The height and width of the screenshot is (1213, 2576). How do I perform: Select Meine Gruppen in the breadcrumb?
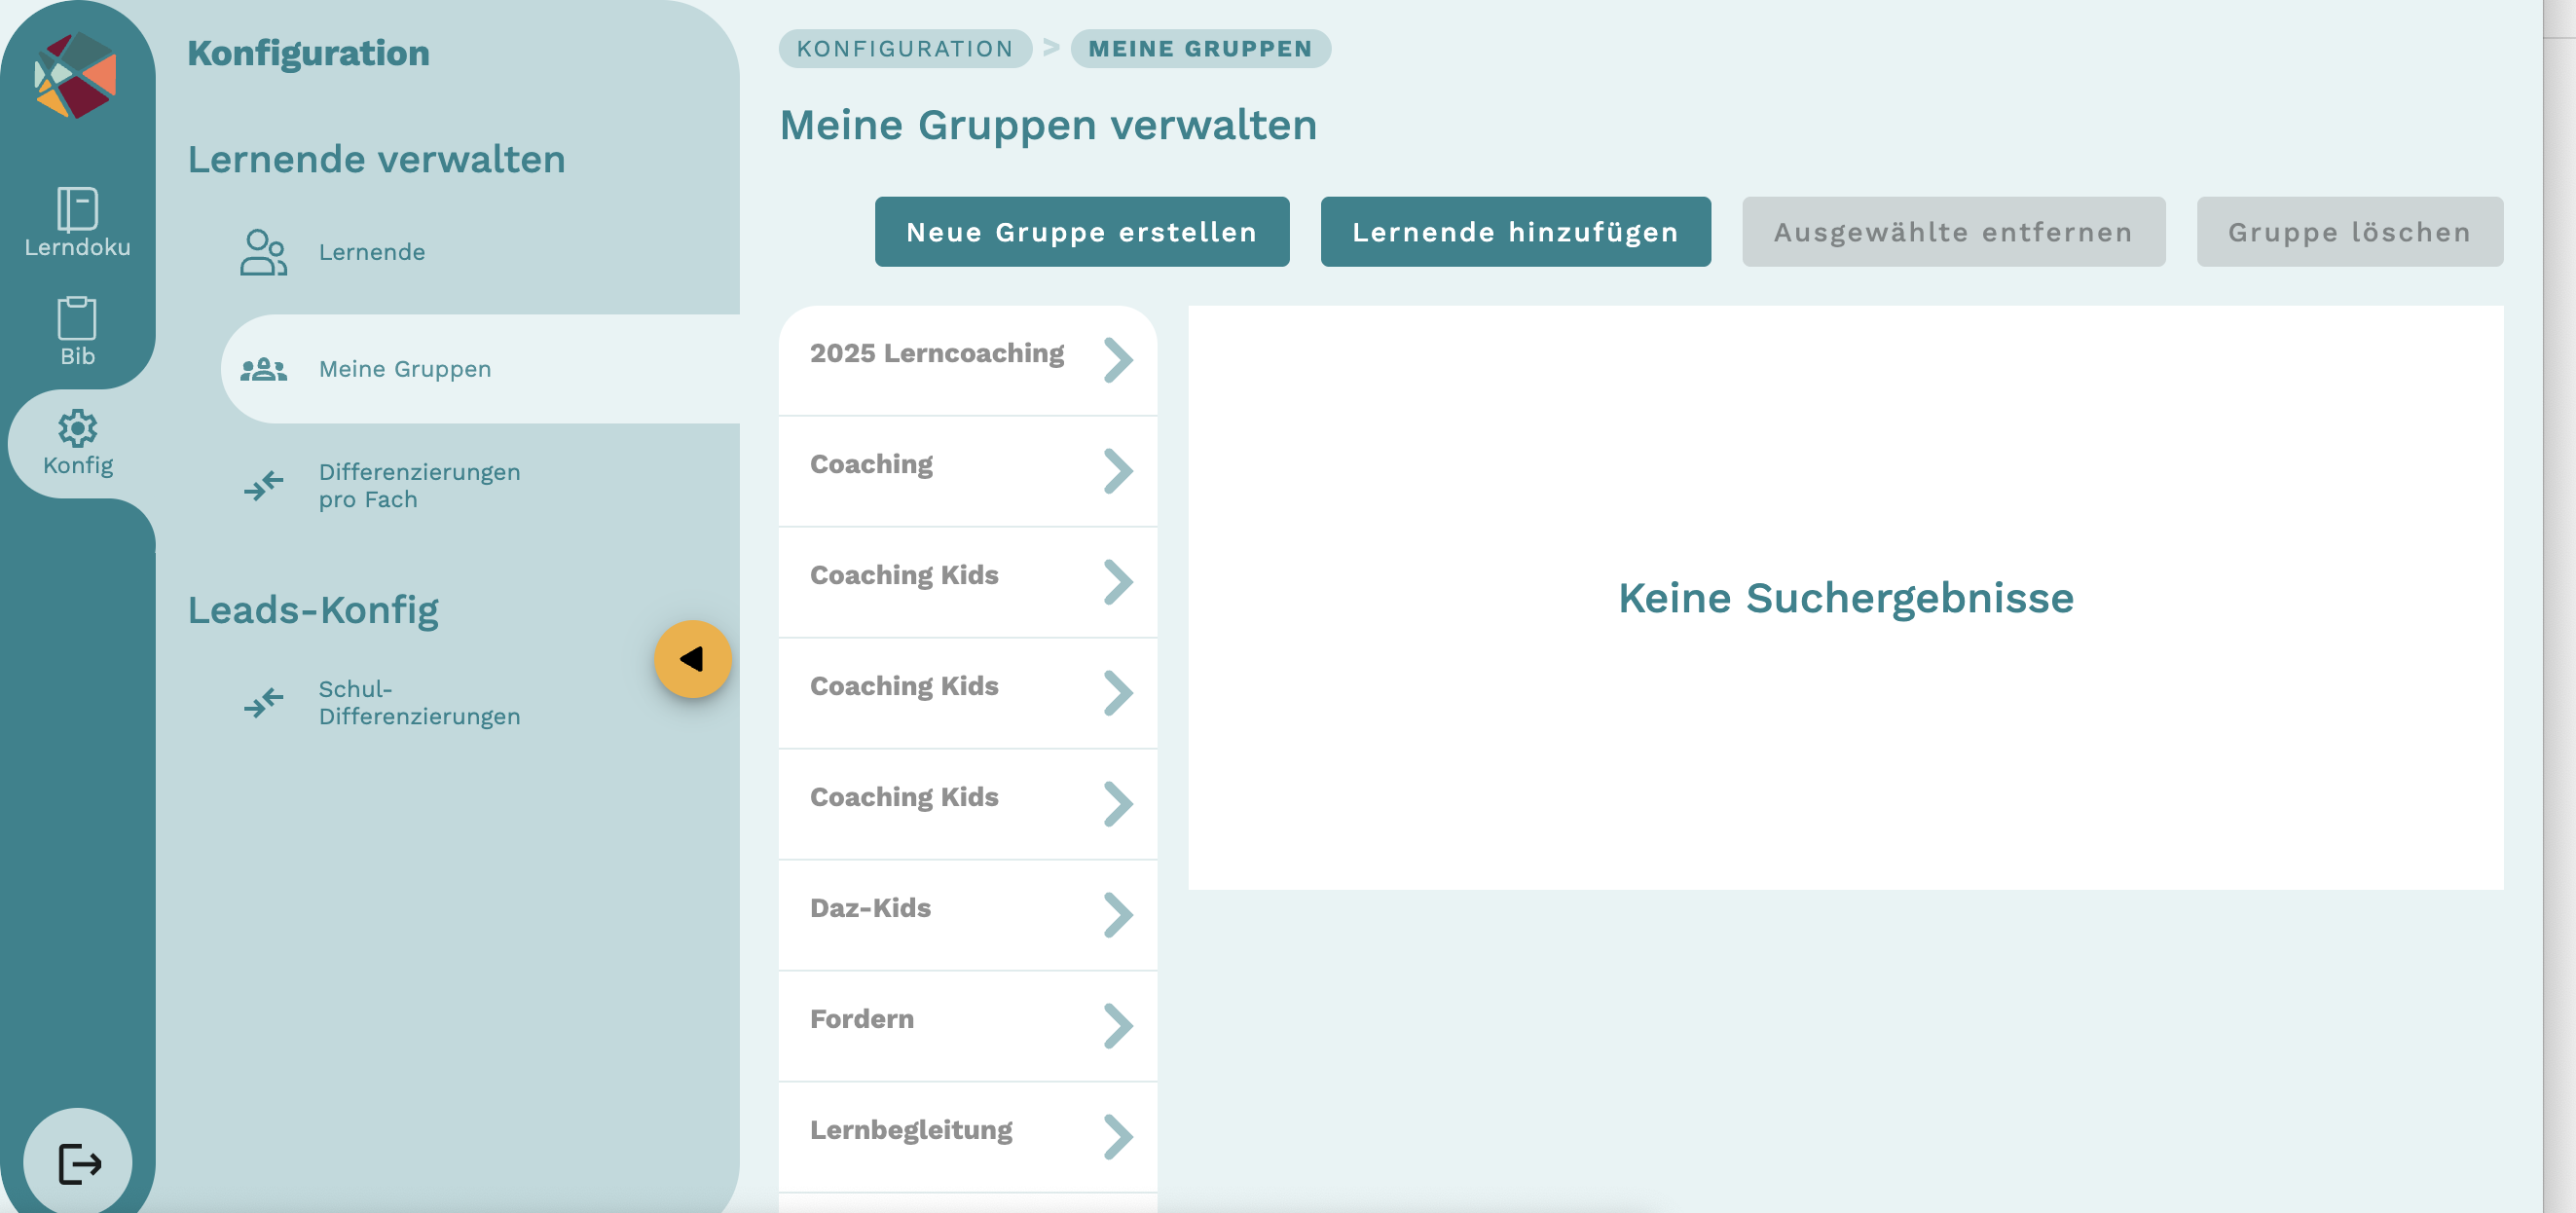(1199, 48)
